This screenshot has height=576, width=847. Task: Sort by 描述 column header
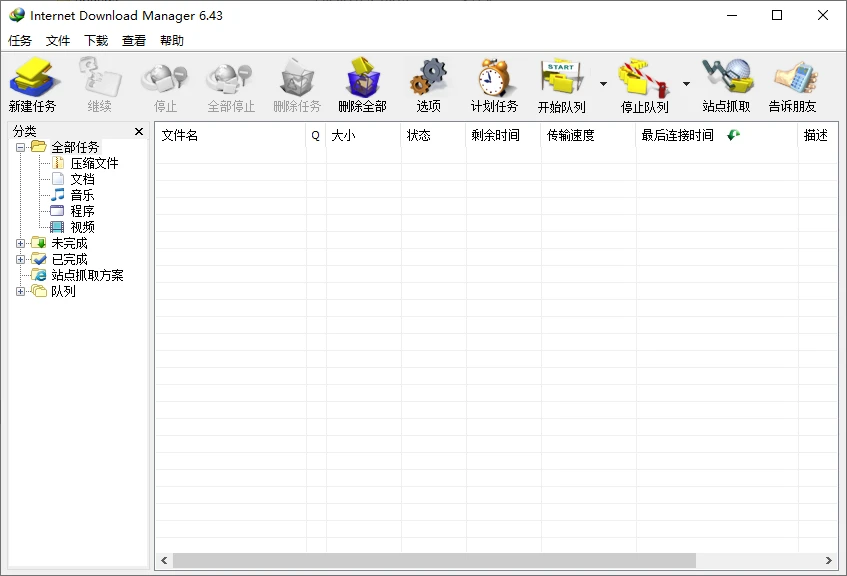point(818,135)
